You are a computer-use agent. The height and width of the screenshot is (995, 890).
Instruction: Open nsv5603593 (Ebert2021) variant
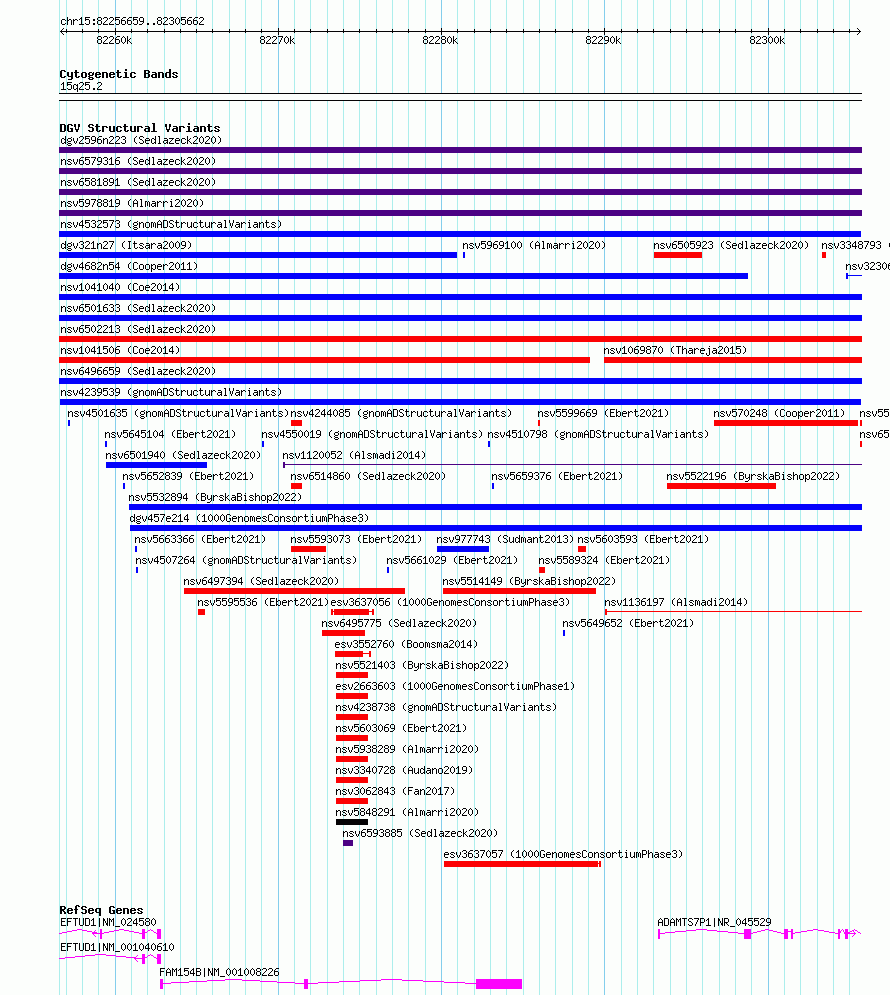[643, 539]
